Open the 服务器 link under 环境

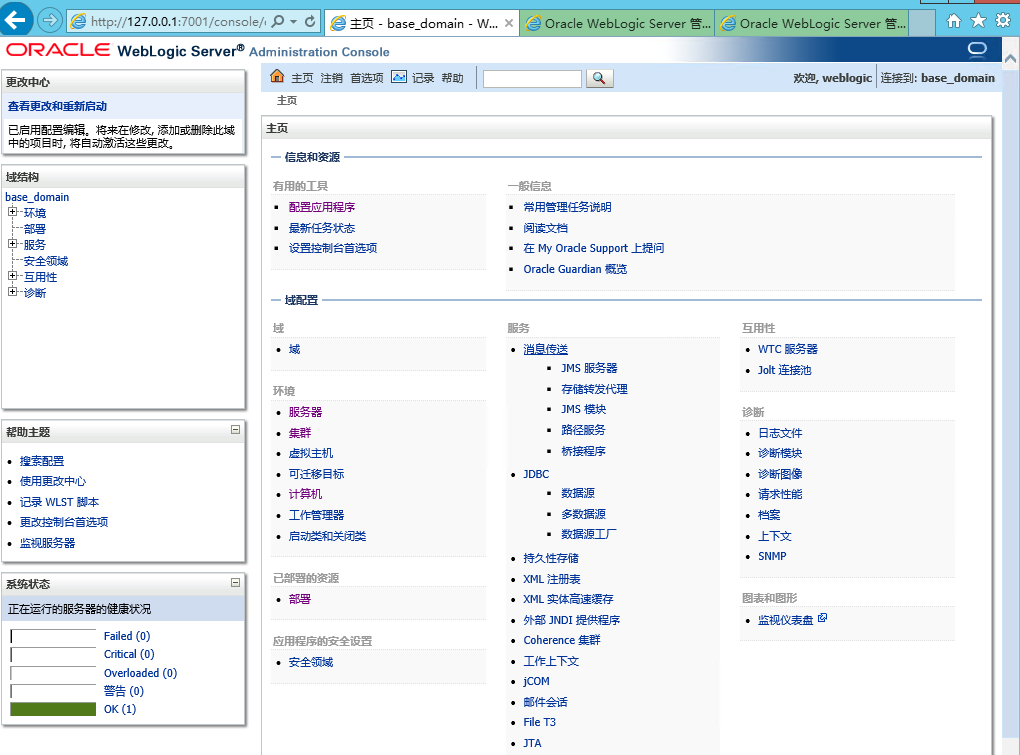point(305,412)
